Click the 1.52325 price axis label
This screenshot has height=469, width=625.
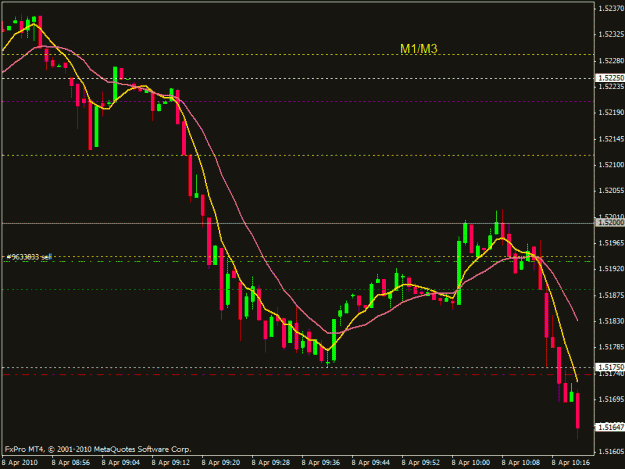(611, 35)
